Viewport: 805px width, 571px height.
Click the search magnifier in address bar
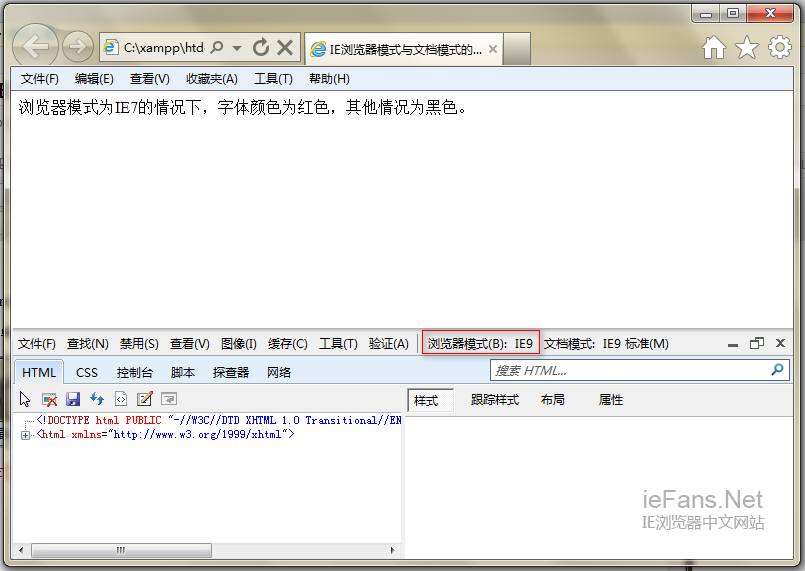pos(217,48)
